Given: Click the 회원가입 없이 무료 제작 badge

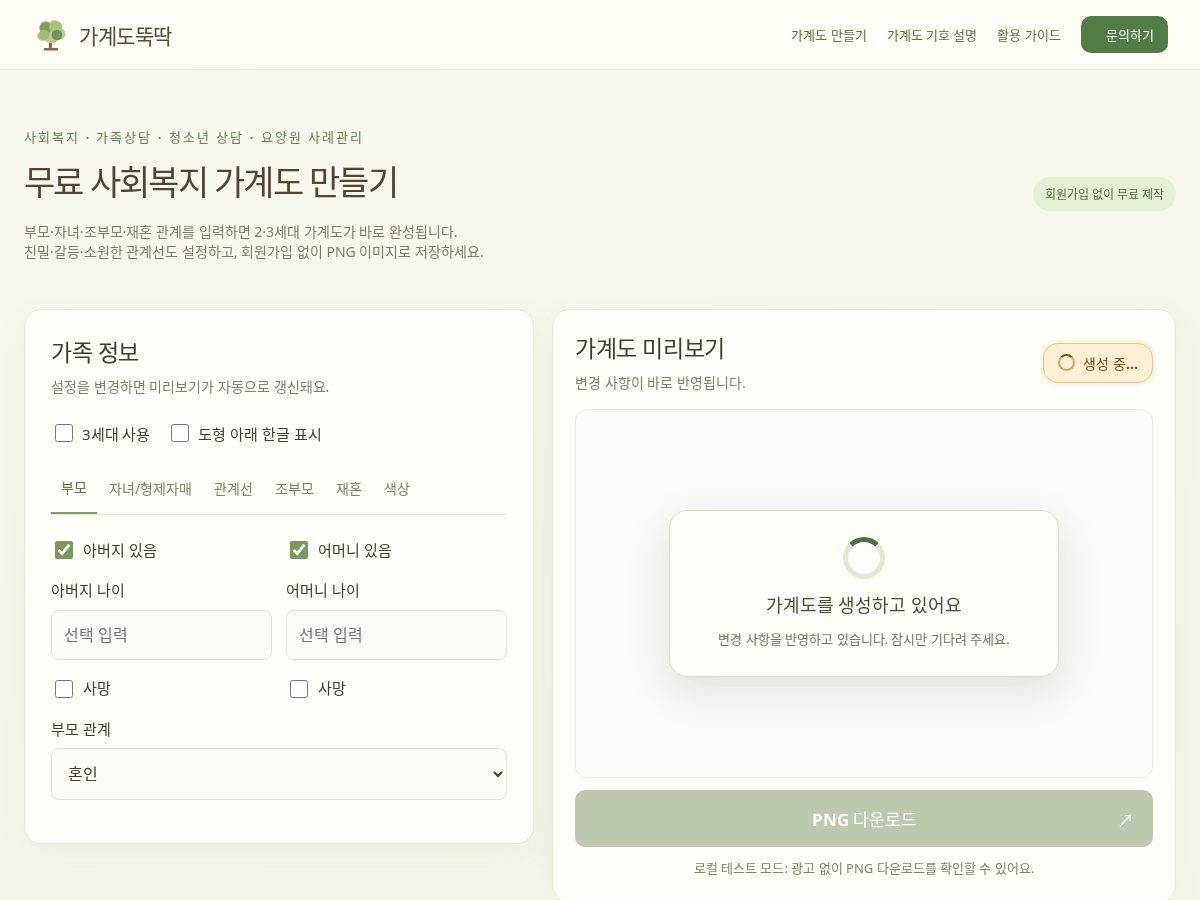Looking at the screenshot, I should coord(1104,194).
